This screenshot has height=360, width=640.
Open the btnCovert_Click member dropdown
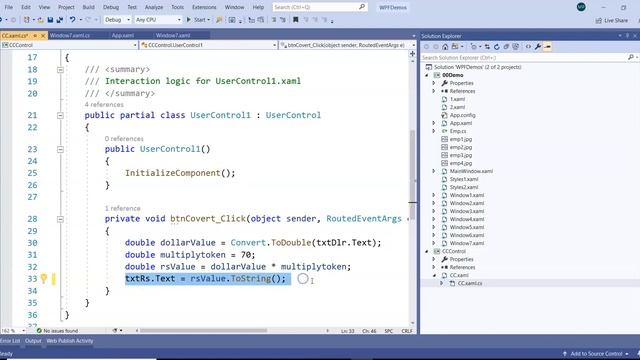click(x=348, y=45)
